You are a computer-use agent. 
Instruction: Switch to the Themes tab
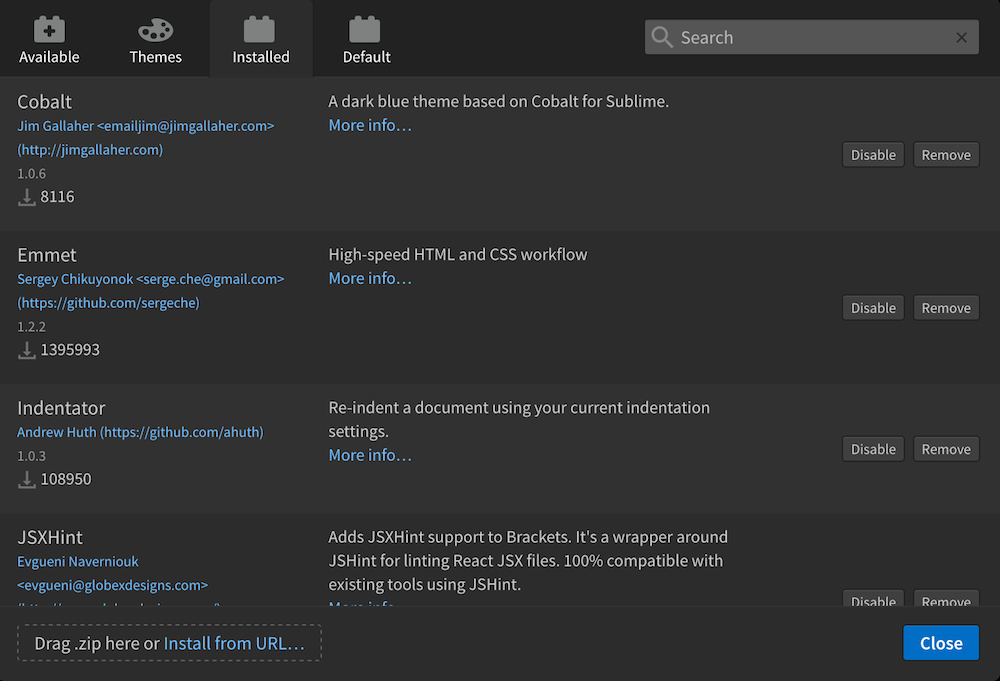tap(155, 40)
